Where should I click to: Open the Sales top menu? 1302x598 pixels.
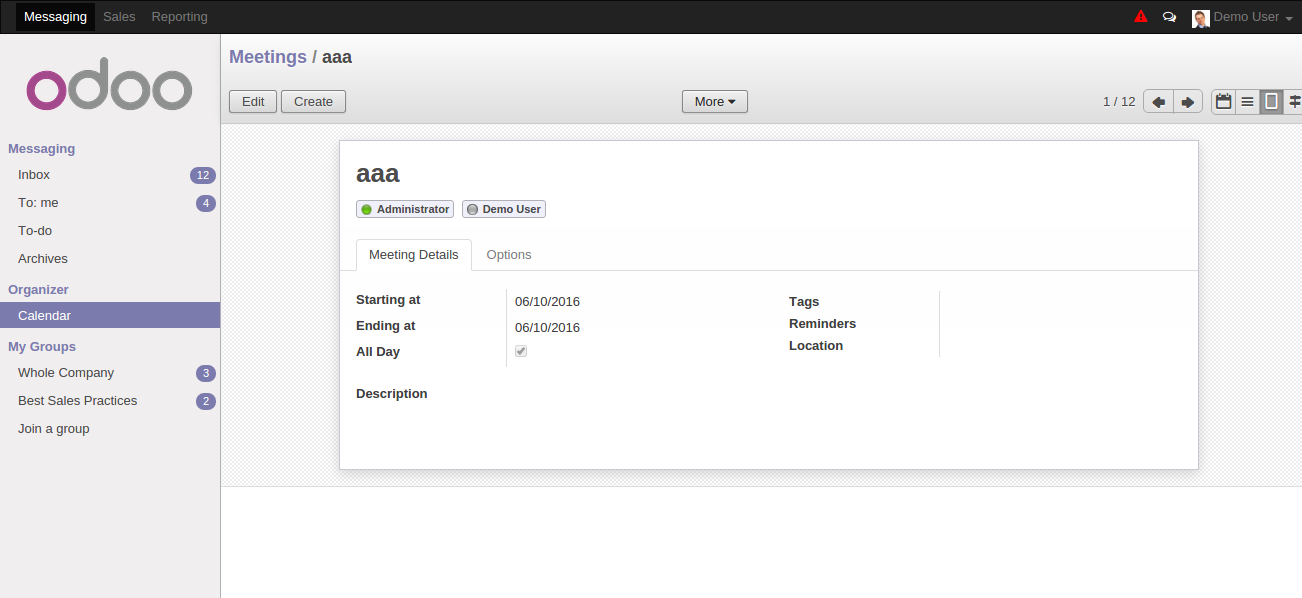[x=119, y=17]
